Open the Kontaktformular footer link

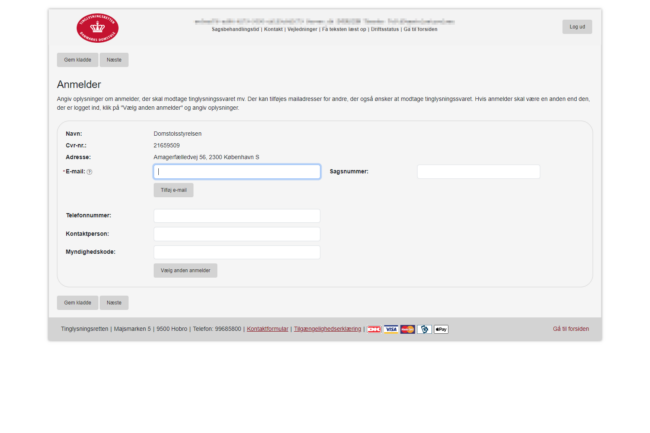267,329
